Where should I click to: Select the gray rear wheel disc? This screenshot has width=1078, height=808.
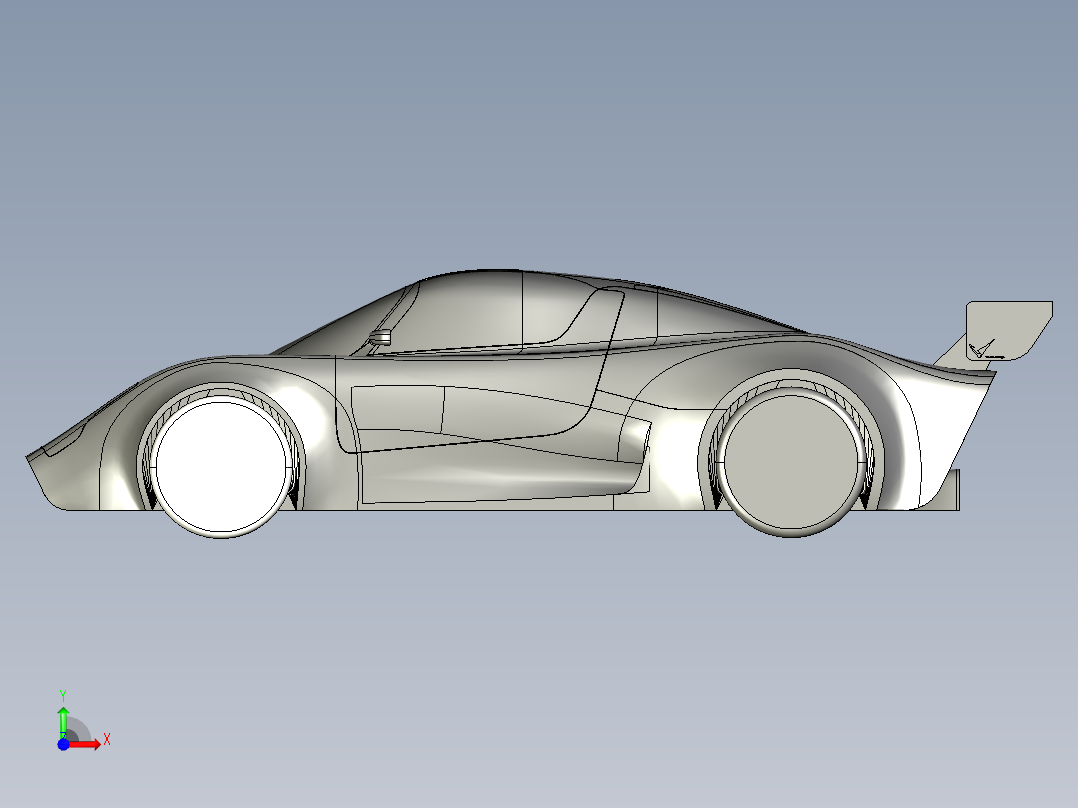tap(791, 462)
